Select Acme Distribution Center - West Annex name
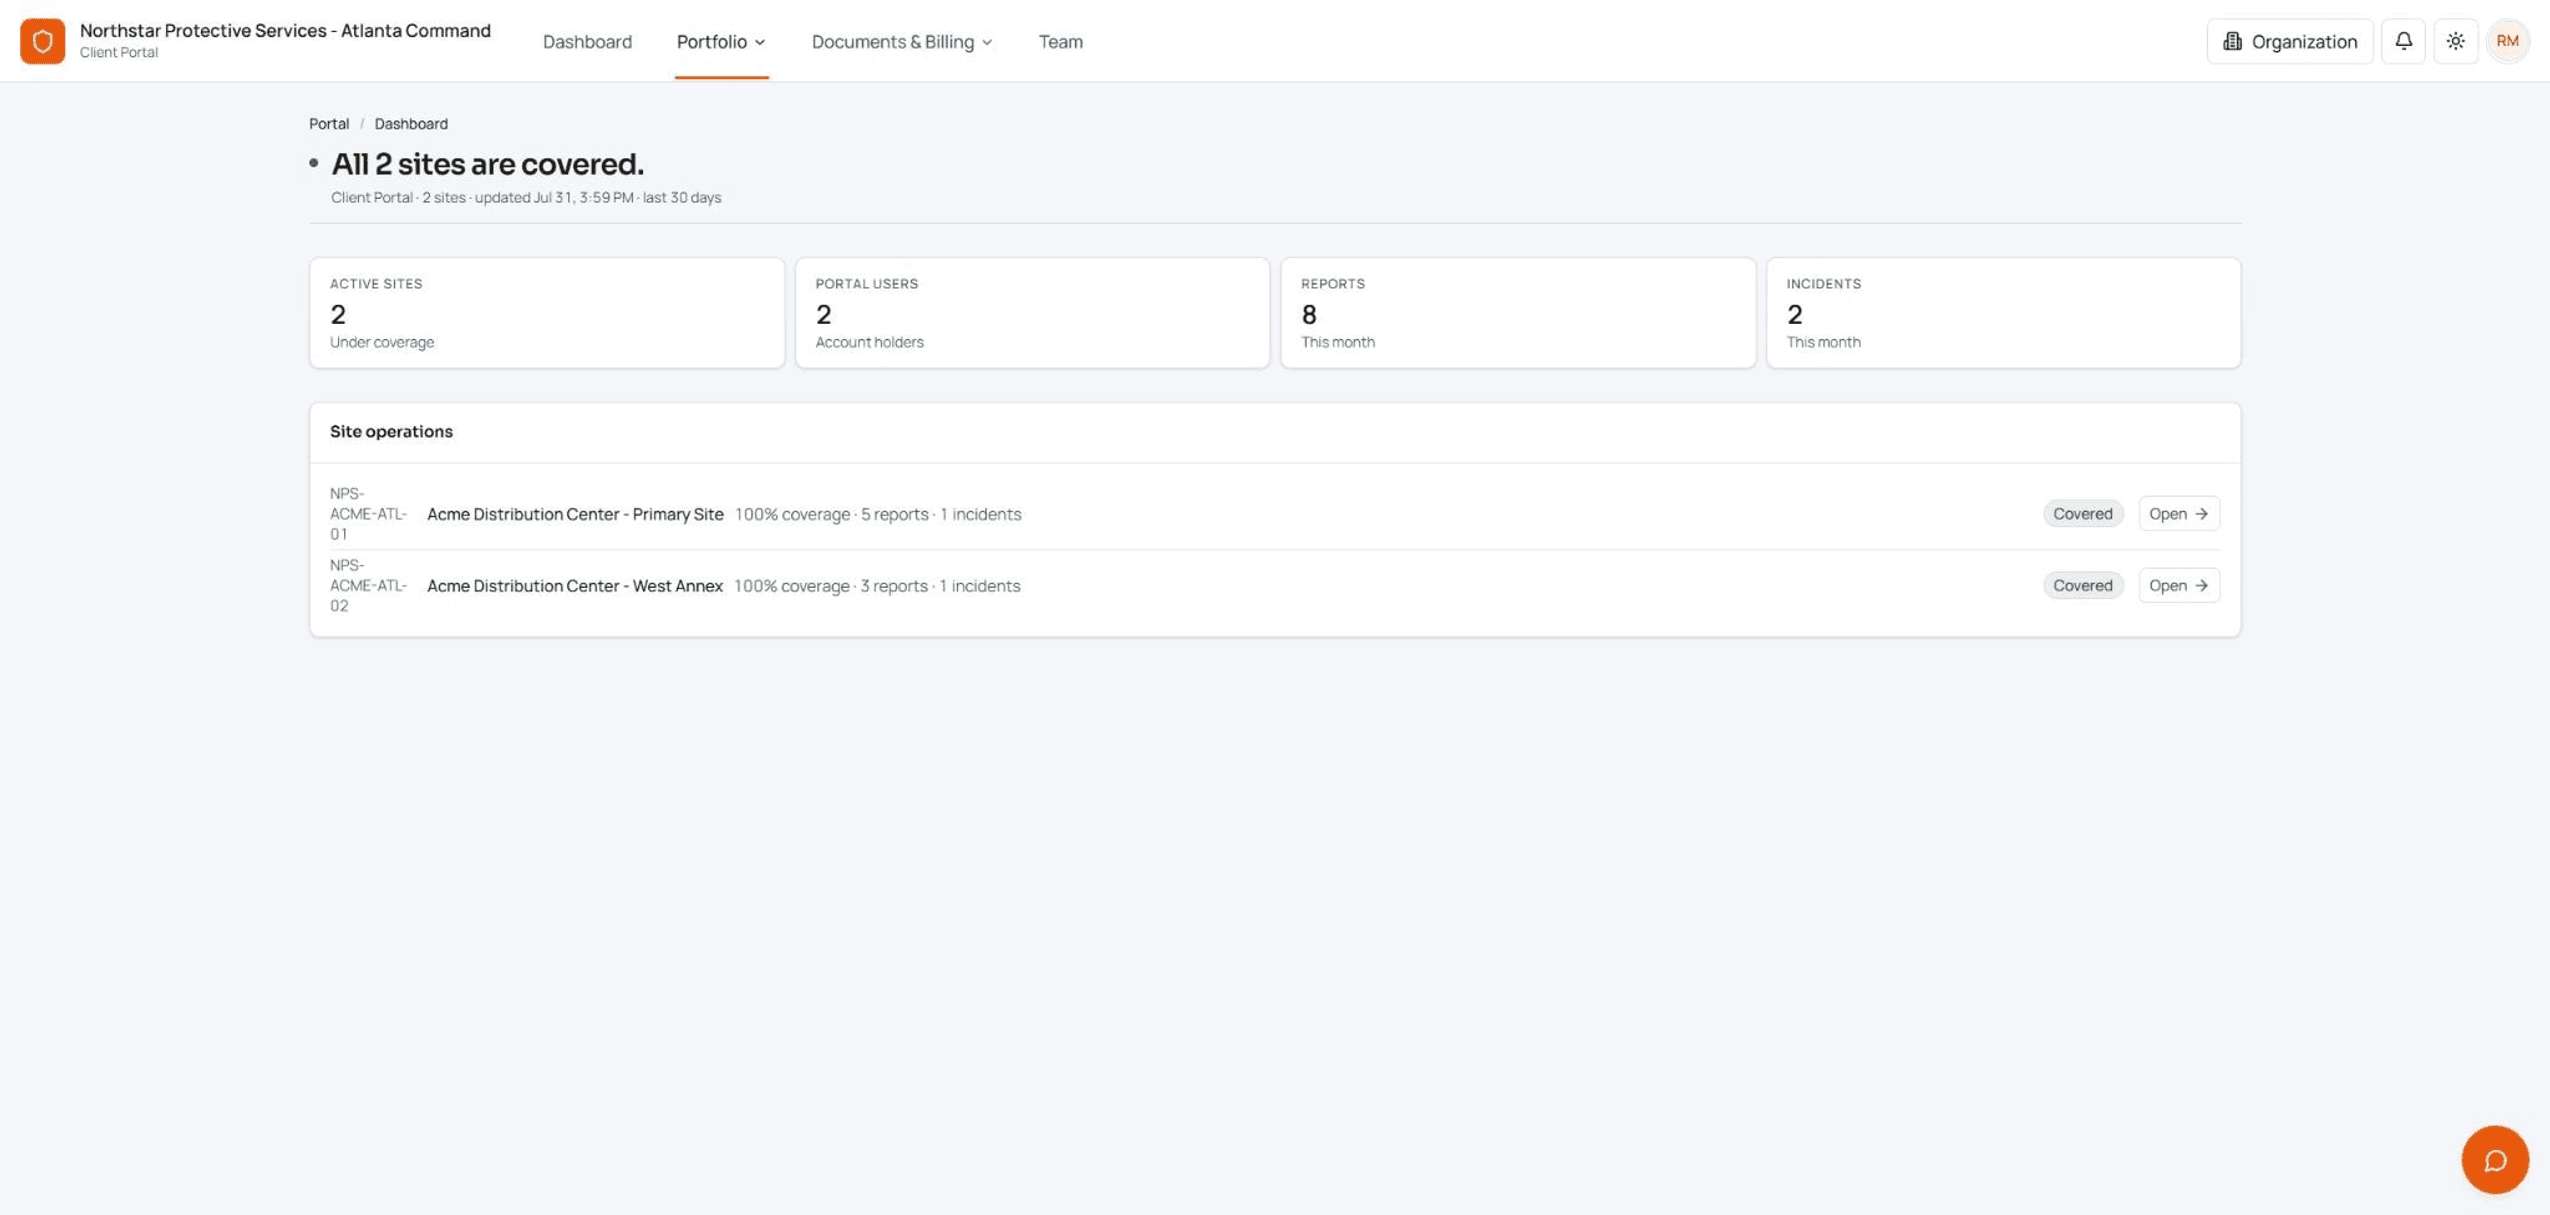 tap(575, 586)
